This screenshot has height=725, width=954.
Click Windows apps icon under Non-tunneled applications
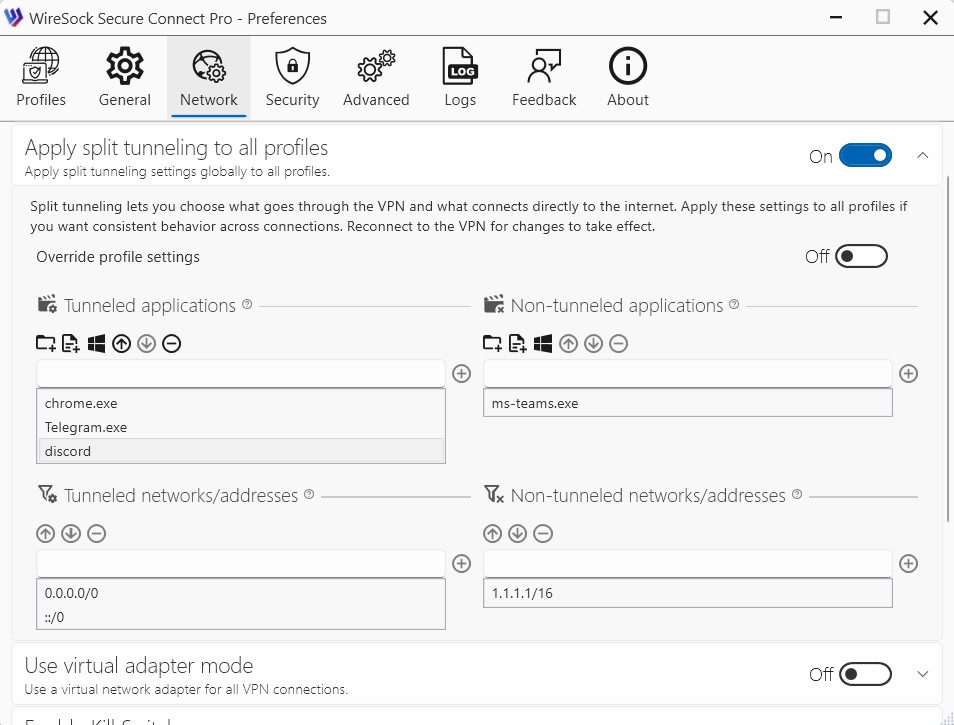pos(543,344)
